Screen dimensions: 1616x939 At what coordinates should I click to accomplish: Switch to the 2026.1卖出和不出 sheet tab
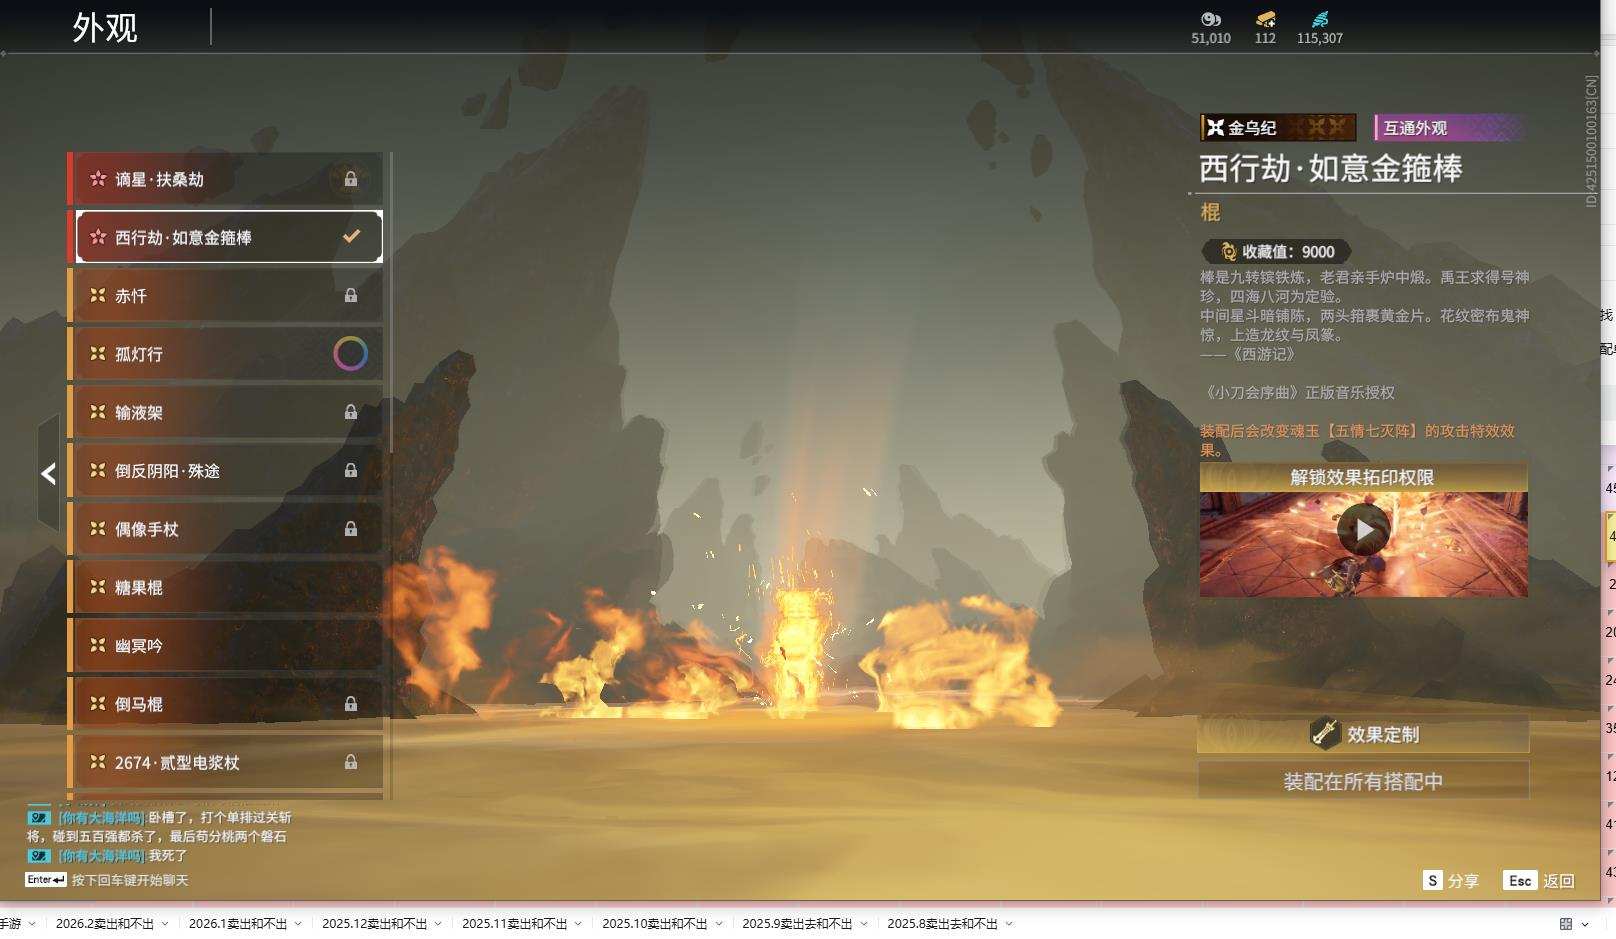pos(237,924)
